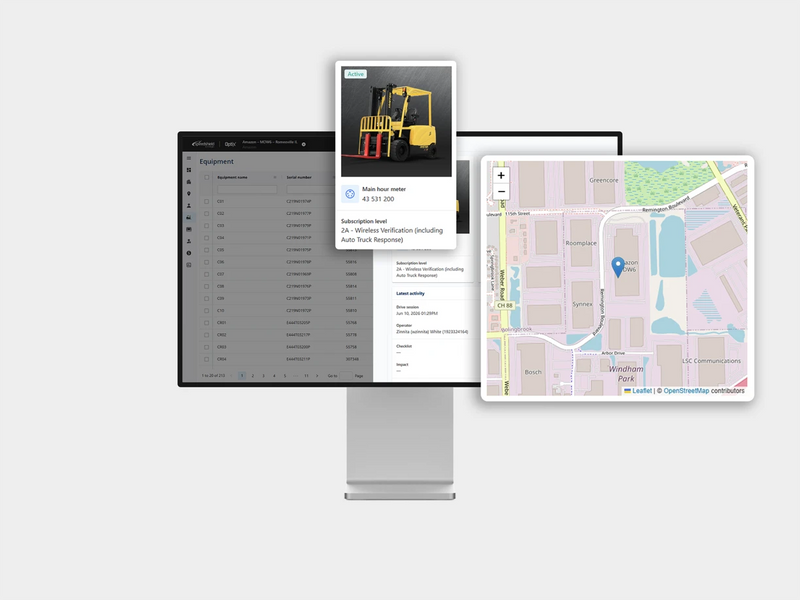The height and width of the screenshot is (600, 800).
Task: Click the settings gear beside site name
Action: point(304,144)
